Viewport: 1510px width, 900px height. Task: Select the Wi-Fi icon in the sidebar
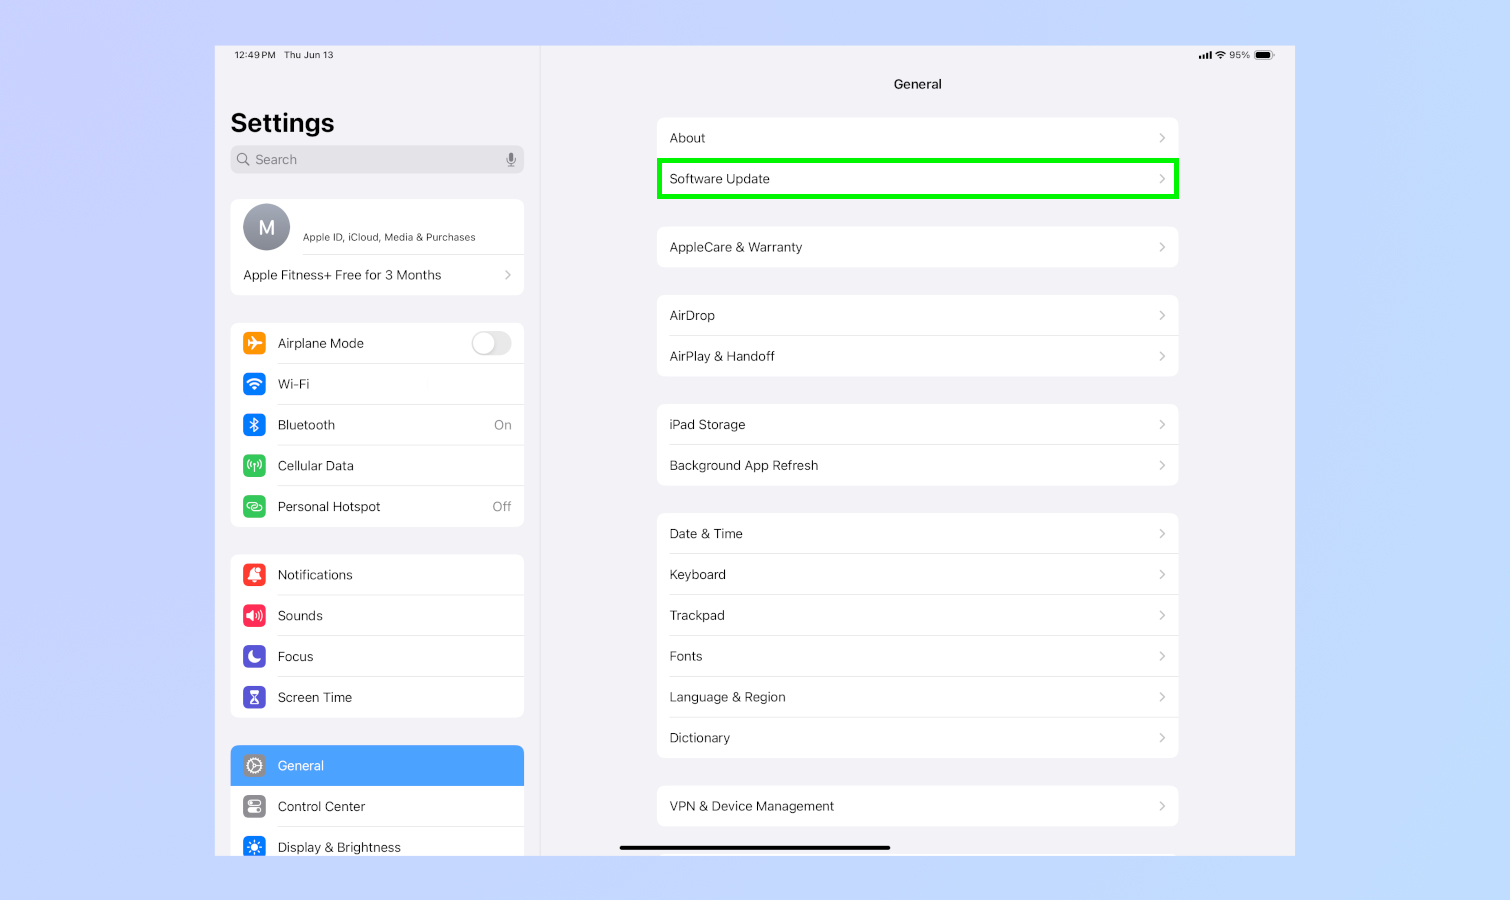click(x=254, y=383)
